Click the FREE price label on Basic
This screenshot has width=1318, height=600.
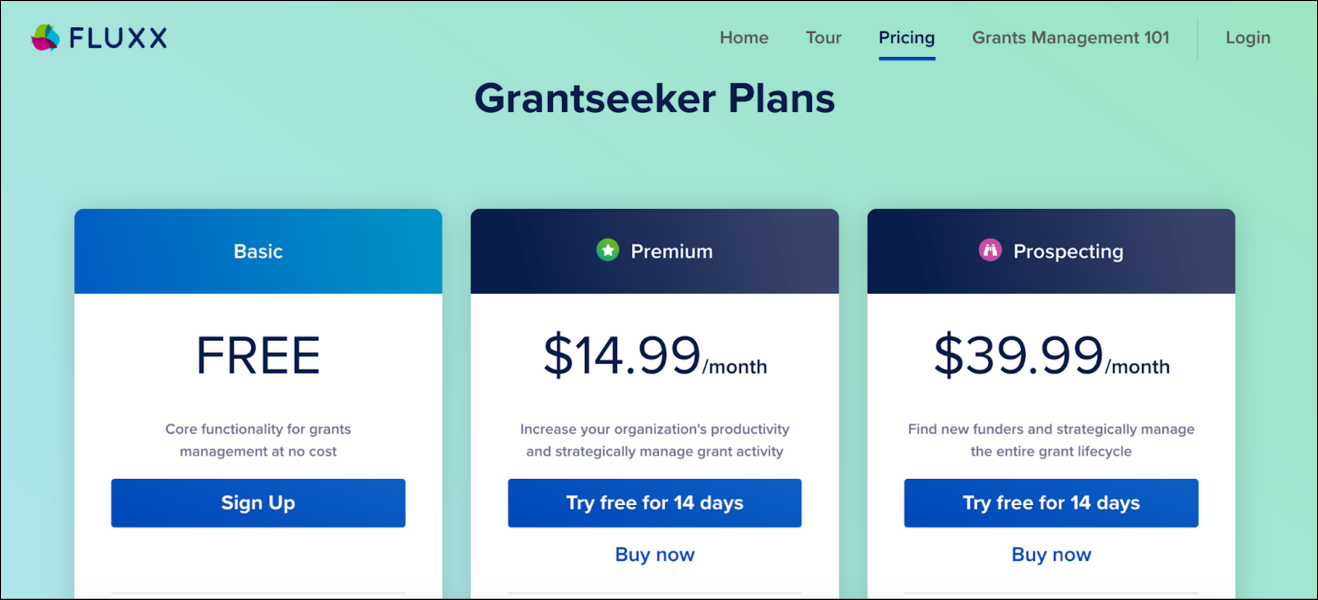[x=258, y=356]
